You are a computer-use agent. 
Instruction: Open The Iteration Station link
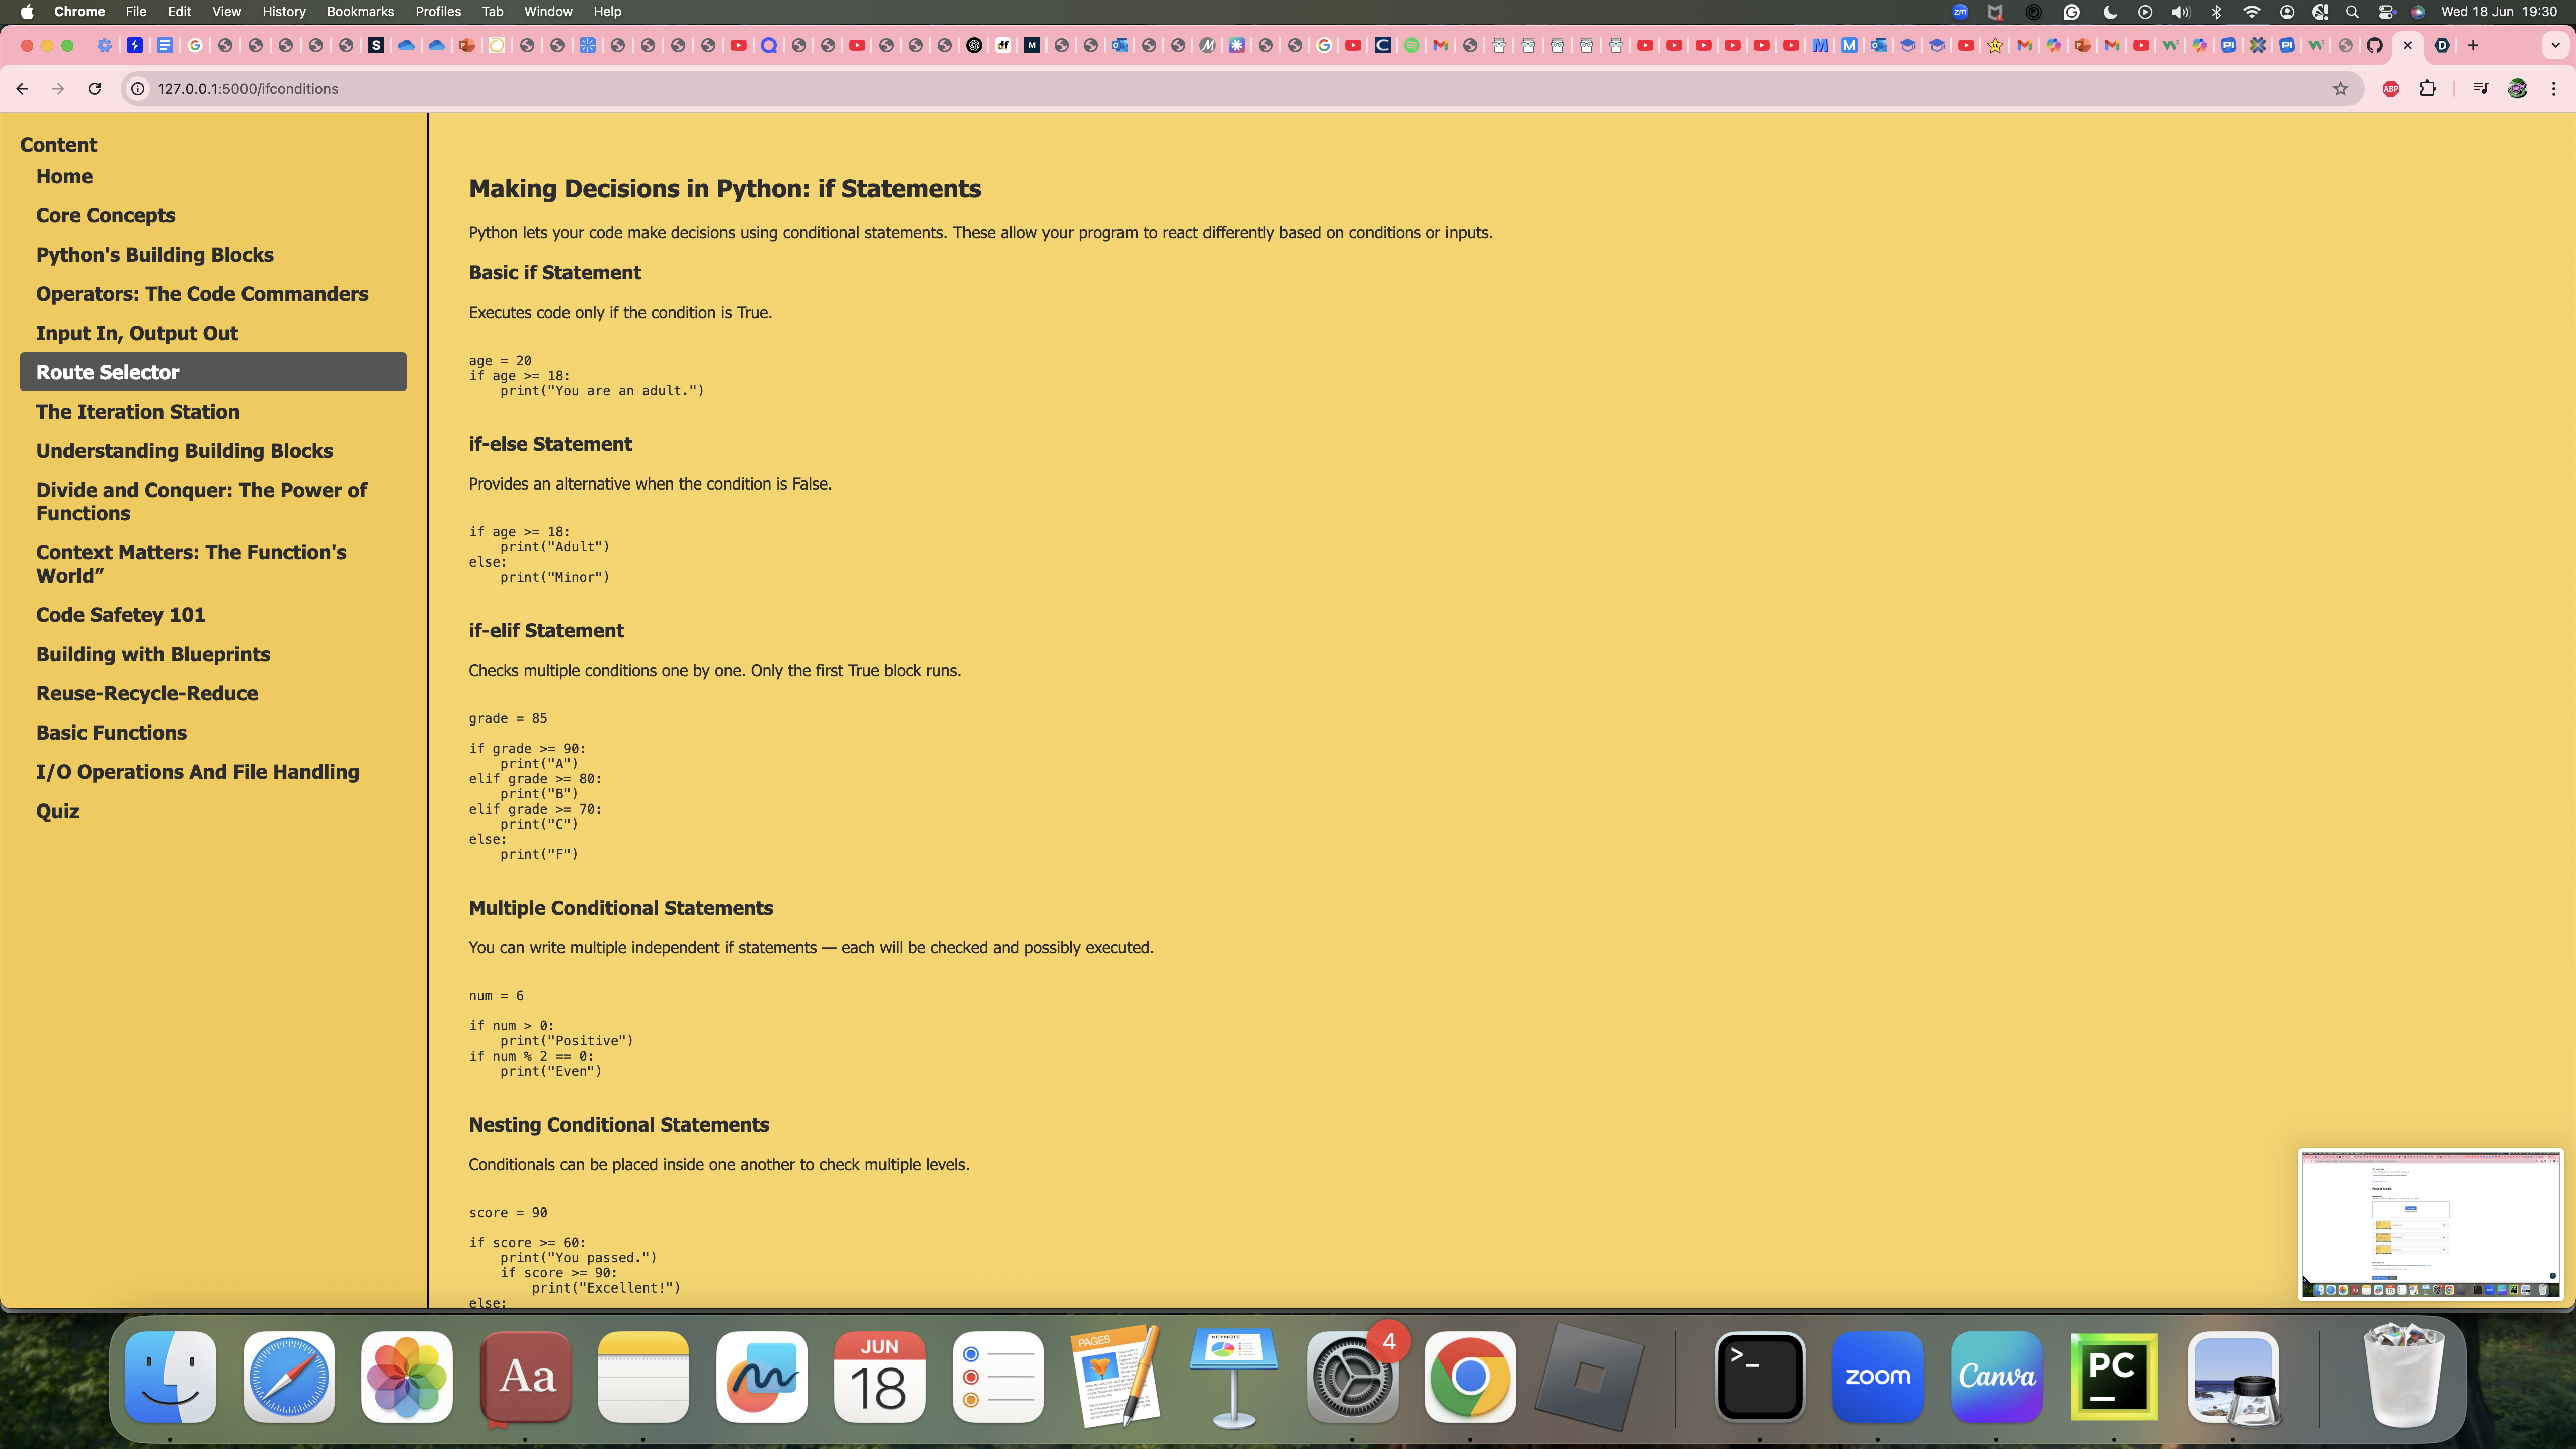coord(138,411)
